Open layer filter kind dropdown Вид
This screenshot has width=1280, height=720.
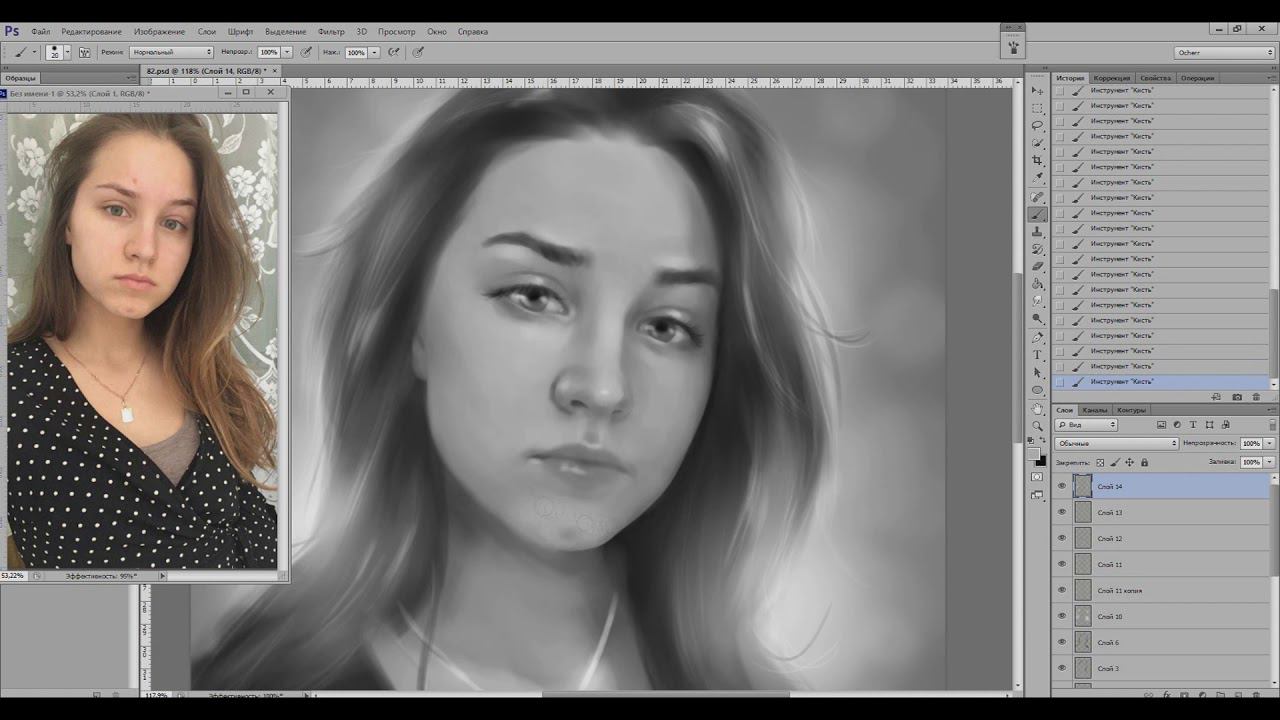[x=1087, y=425]
